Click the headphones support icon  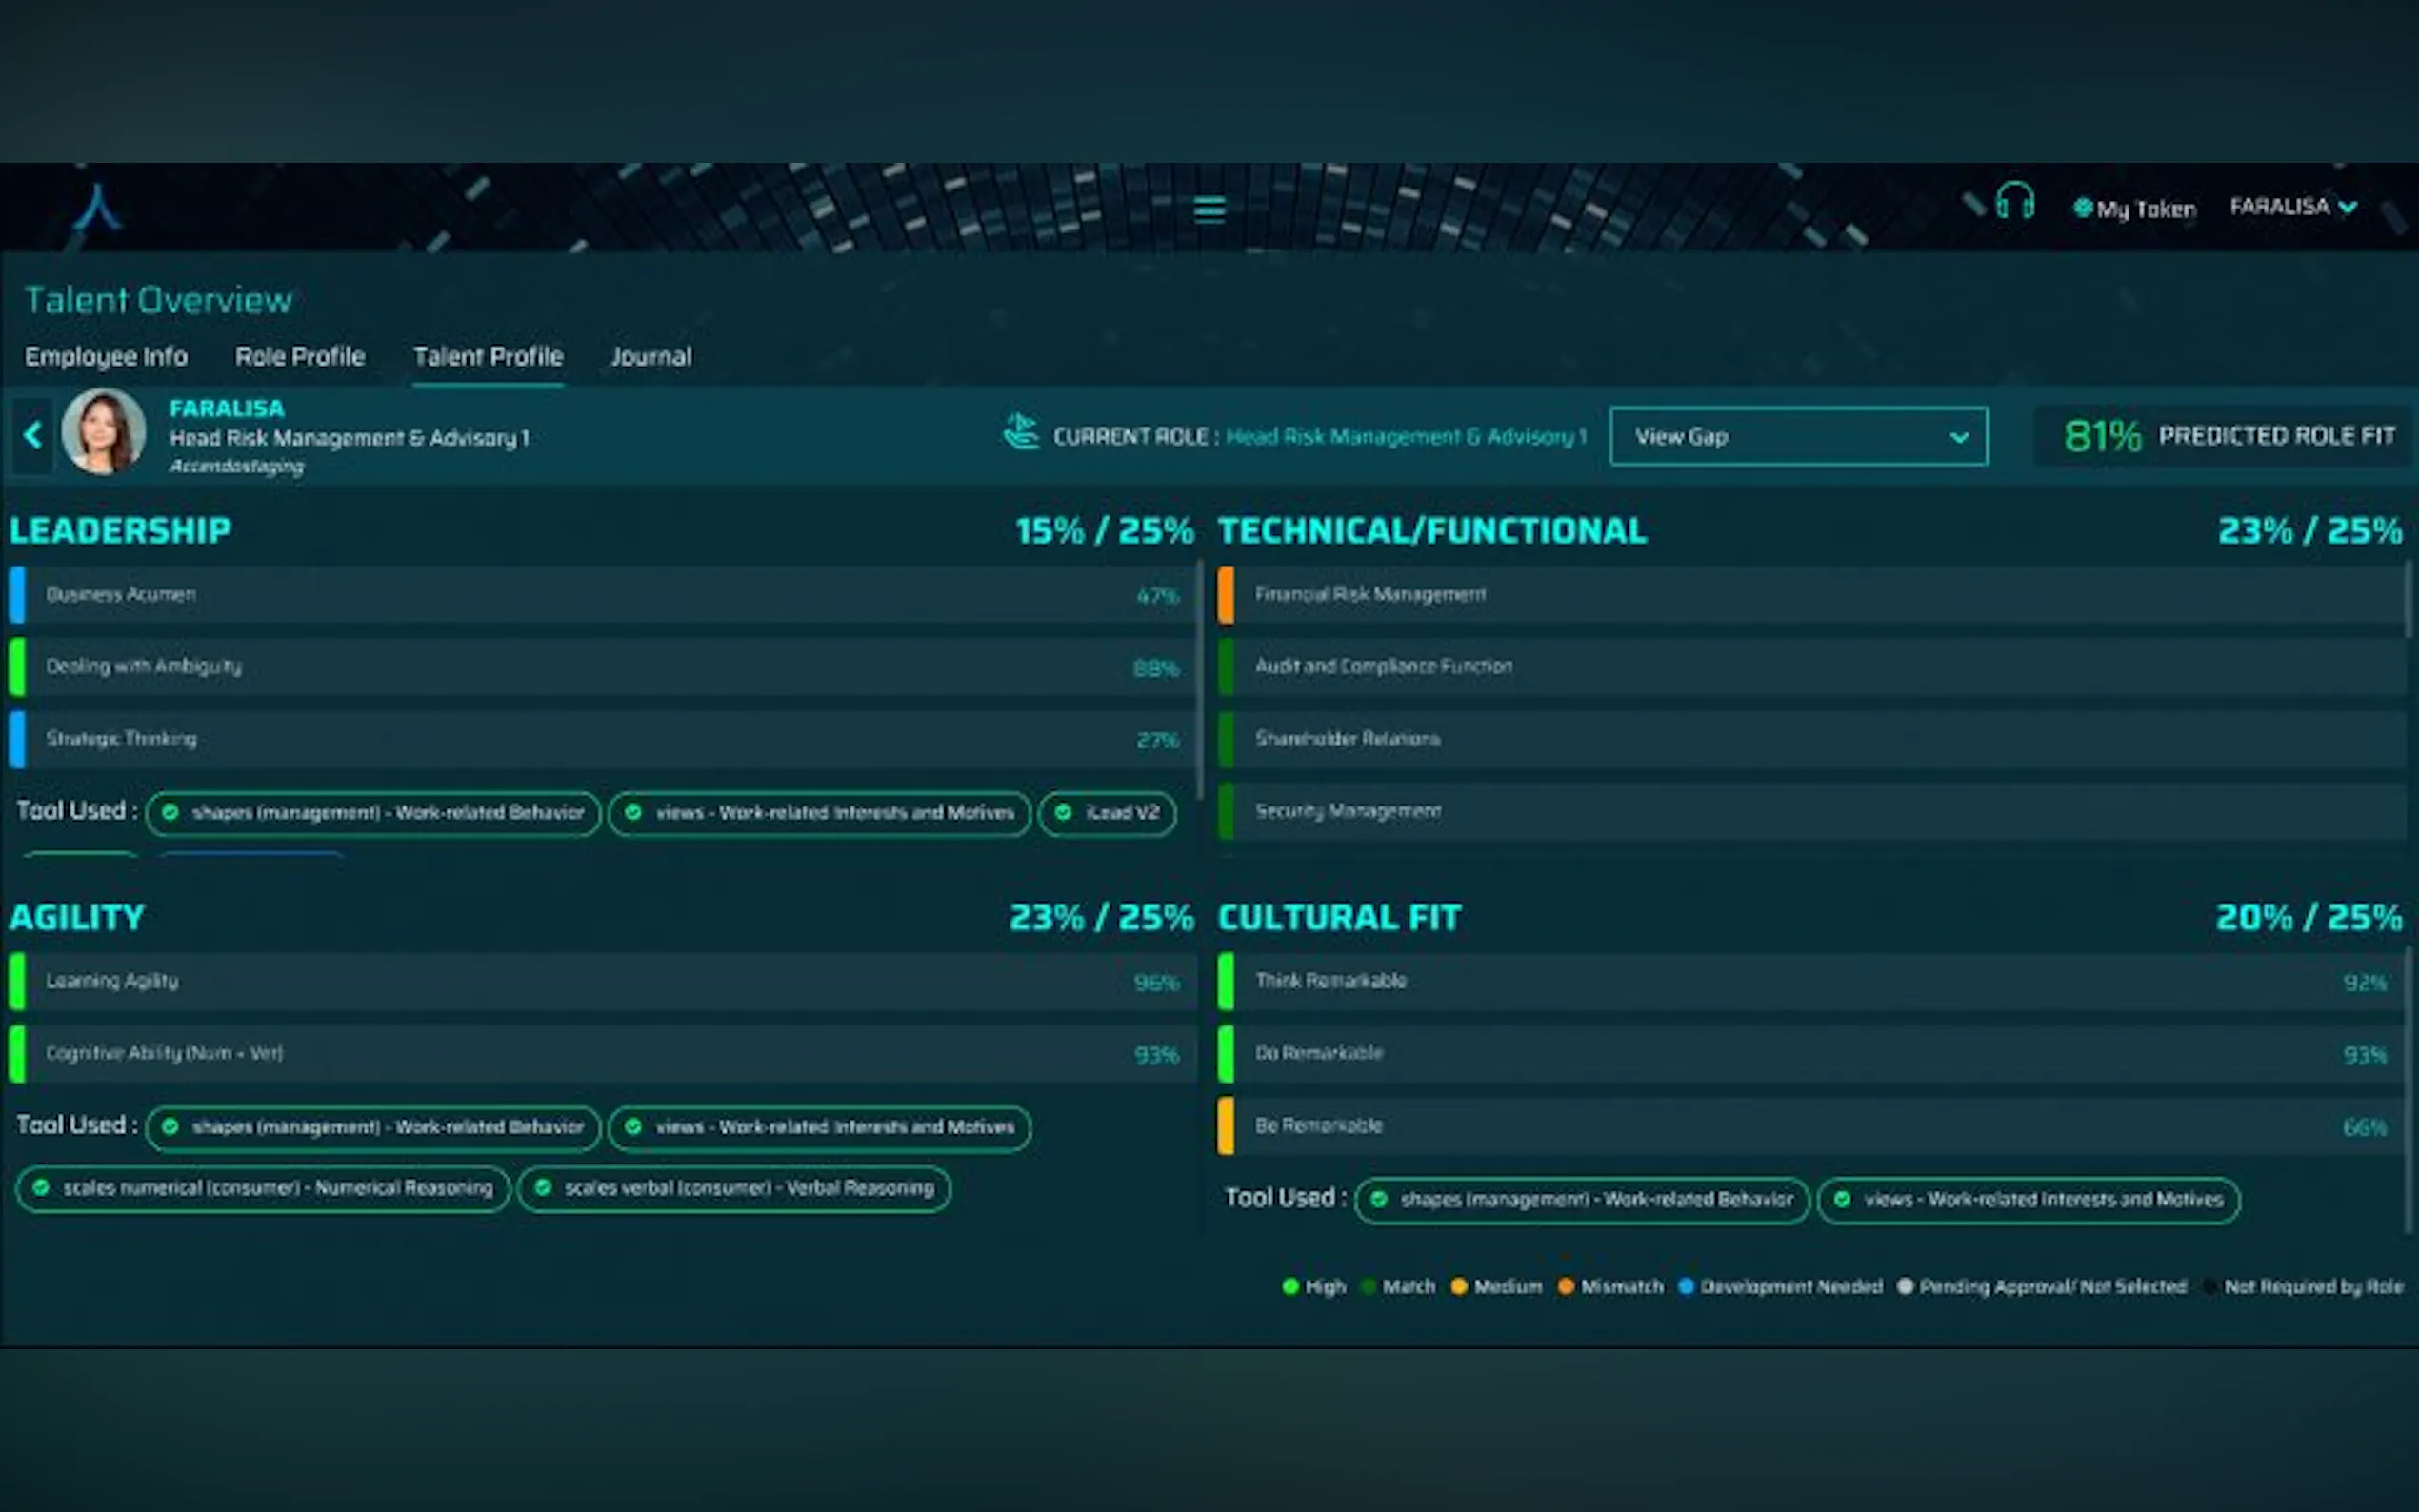pos(2014,201)
